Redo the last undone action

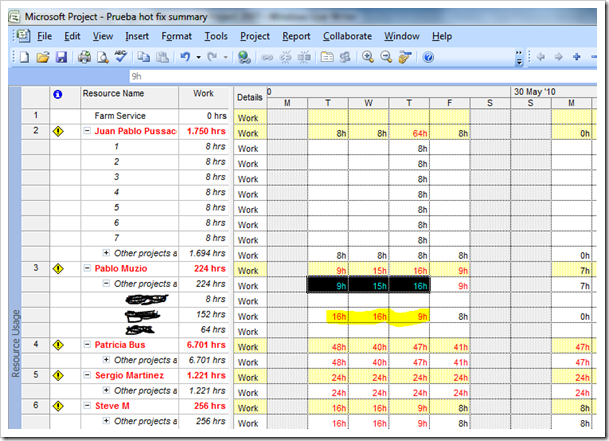tap(212, 57)
